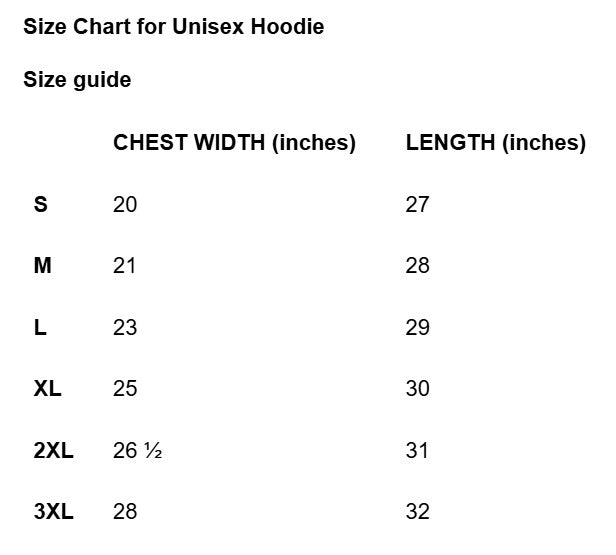Select chest width value 20 for S
The image size is (616, 555).
coord(125,205)
